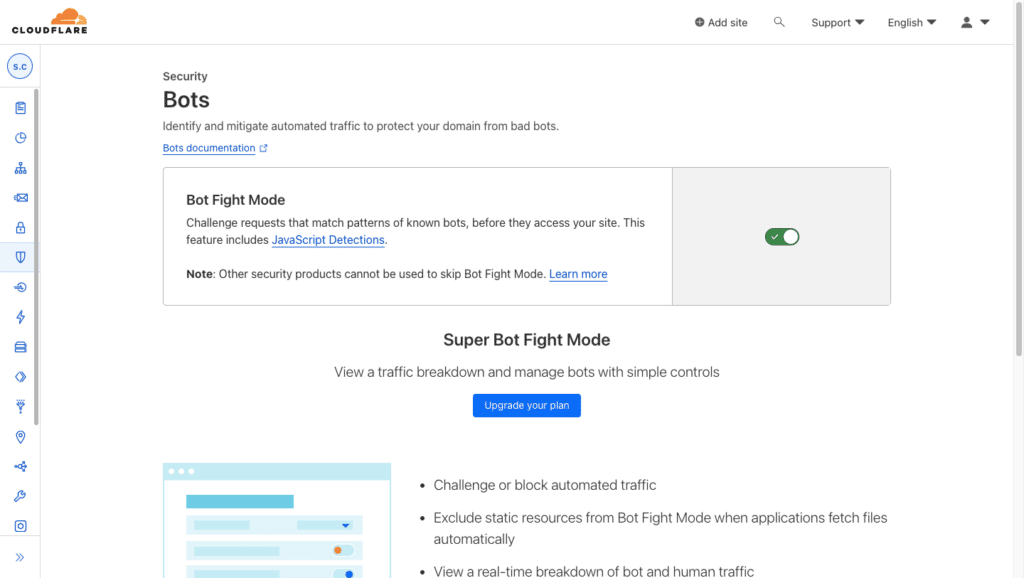
Task: Click the Security breadcrumb label
Action: [185, 76]
